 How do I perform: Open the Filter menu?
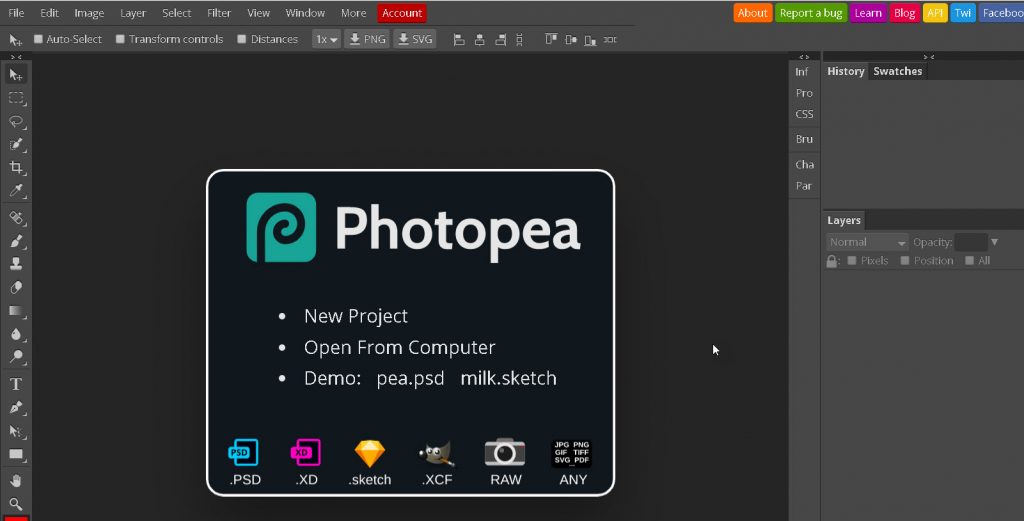click(x=219, y=13)
